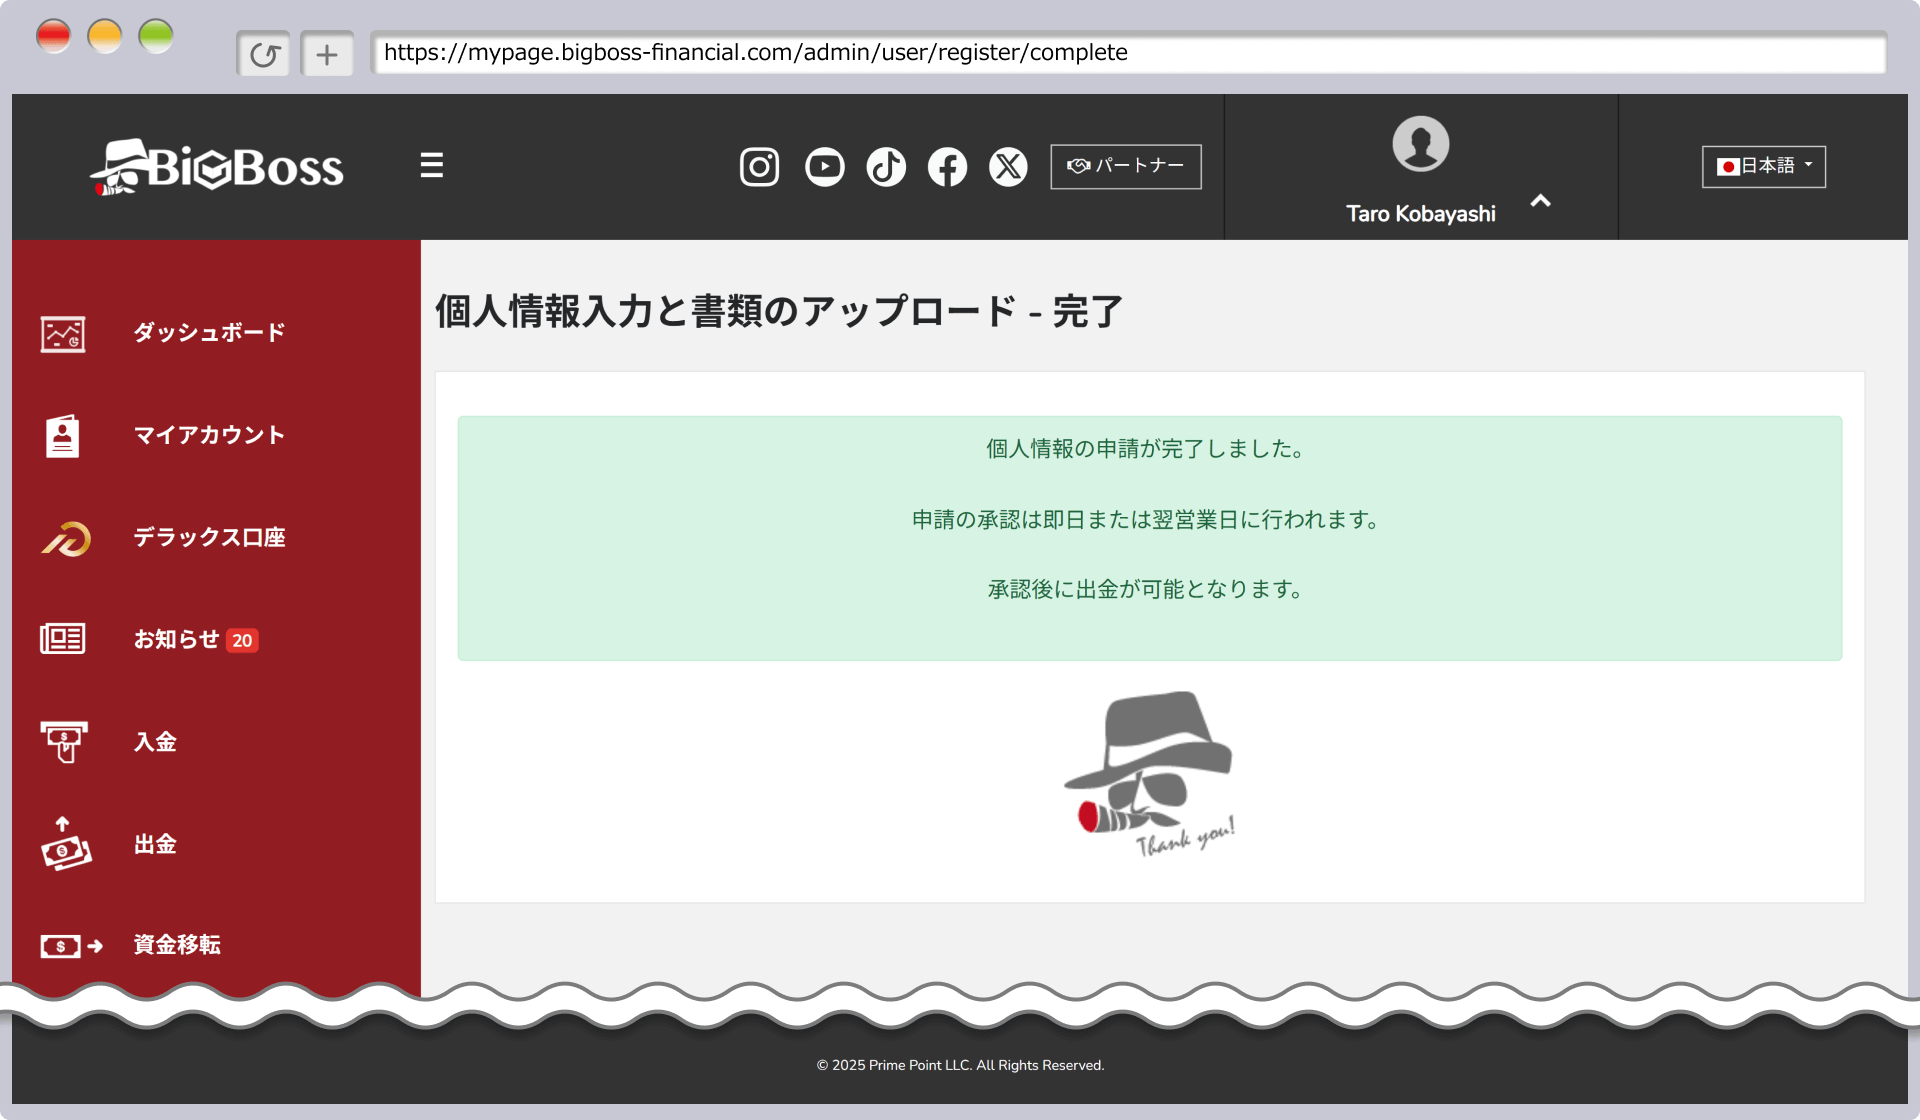Click the パートナー button

click(x=1125, y=166)
